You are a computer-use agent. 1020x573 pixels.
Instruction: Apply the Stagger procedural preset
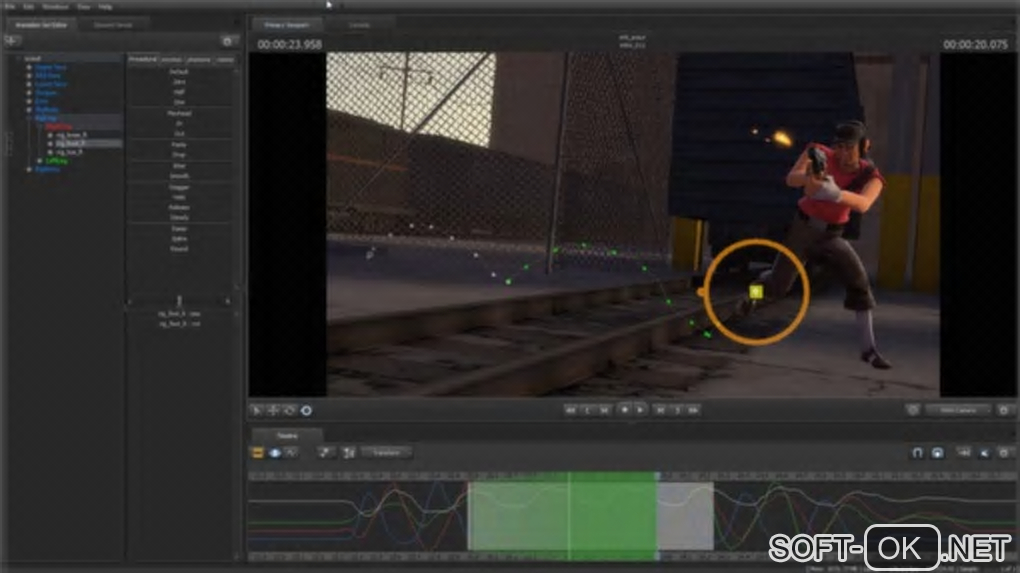(179, 187)
